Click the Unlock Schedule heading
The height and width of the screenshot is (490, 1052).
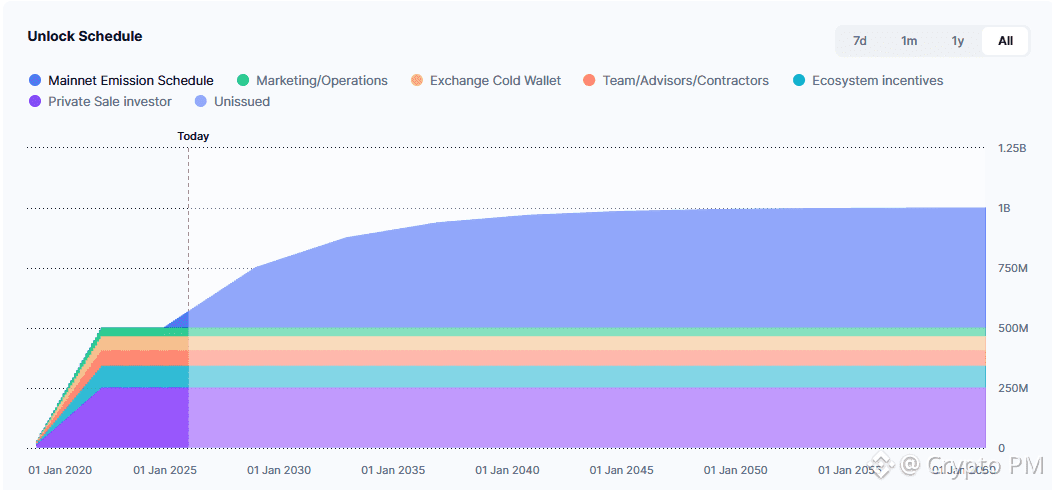[85, 36]
